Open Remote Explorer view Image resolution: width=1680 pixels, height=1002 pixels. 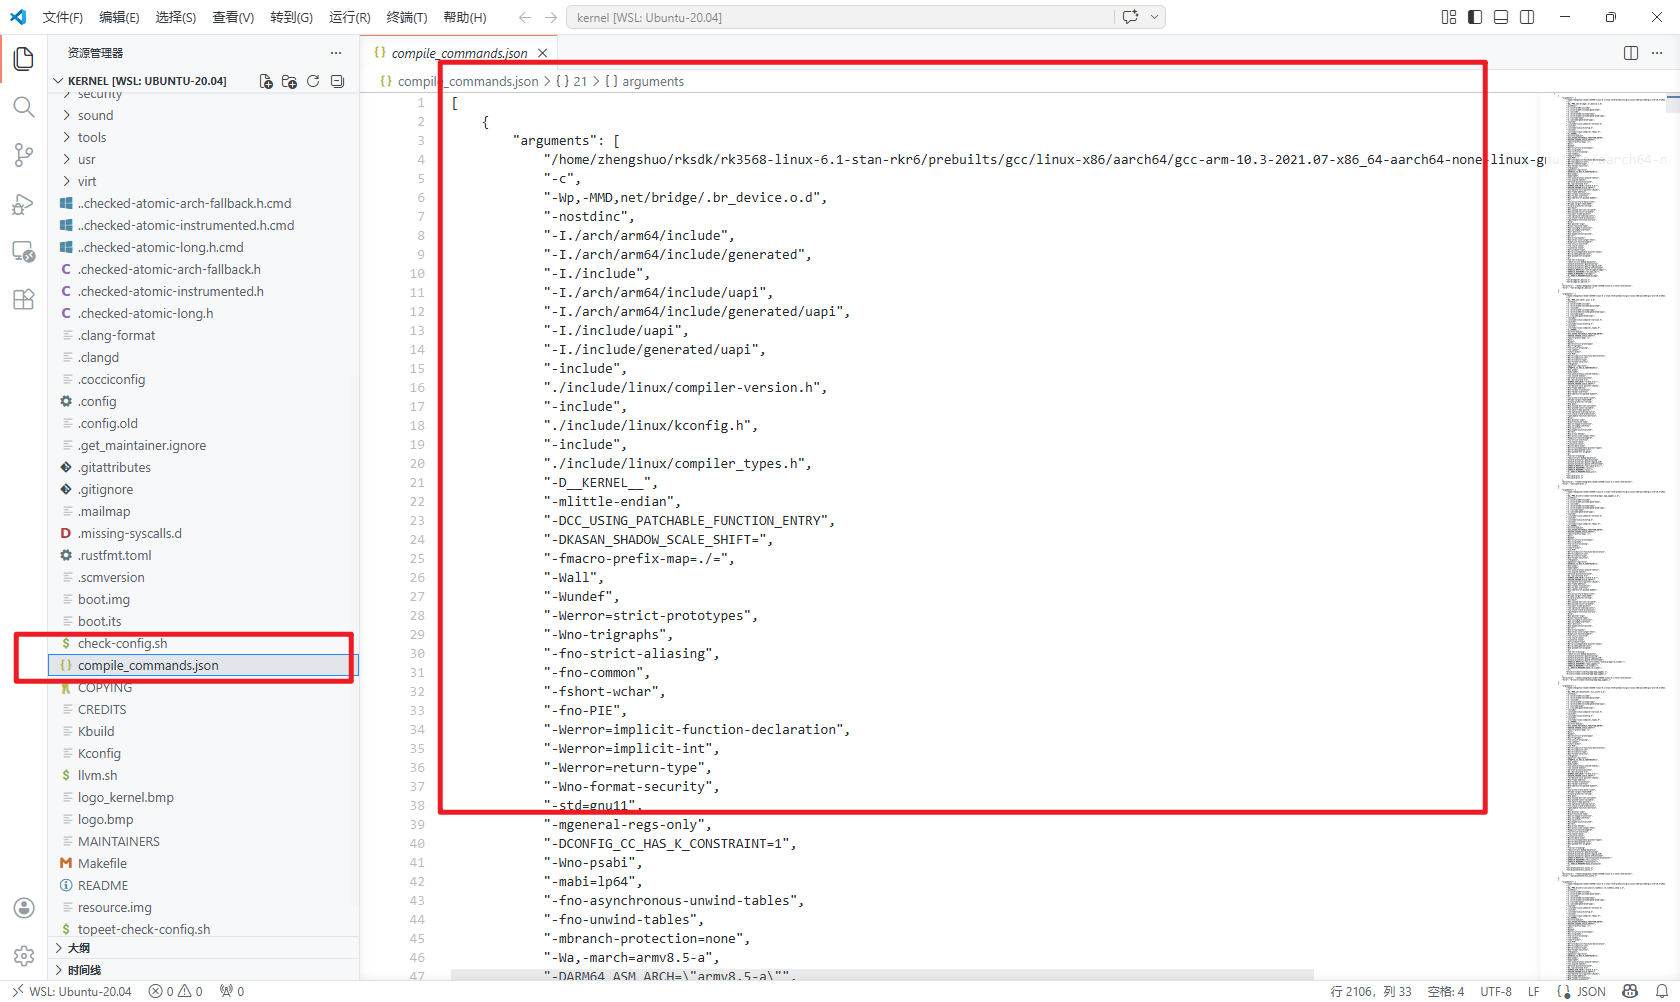(24, 251)
